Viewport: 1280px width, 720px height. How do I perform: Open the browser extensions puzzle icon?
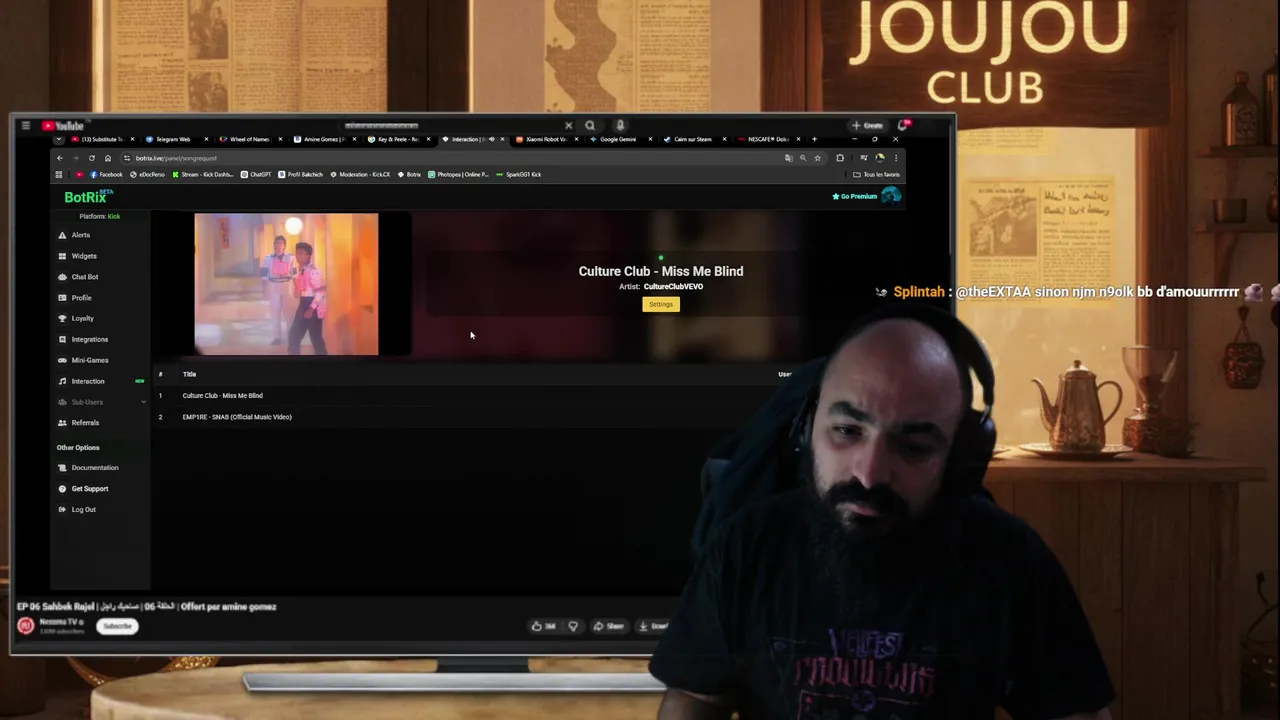(840, 158)
